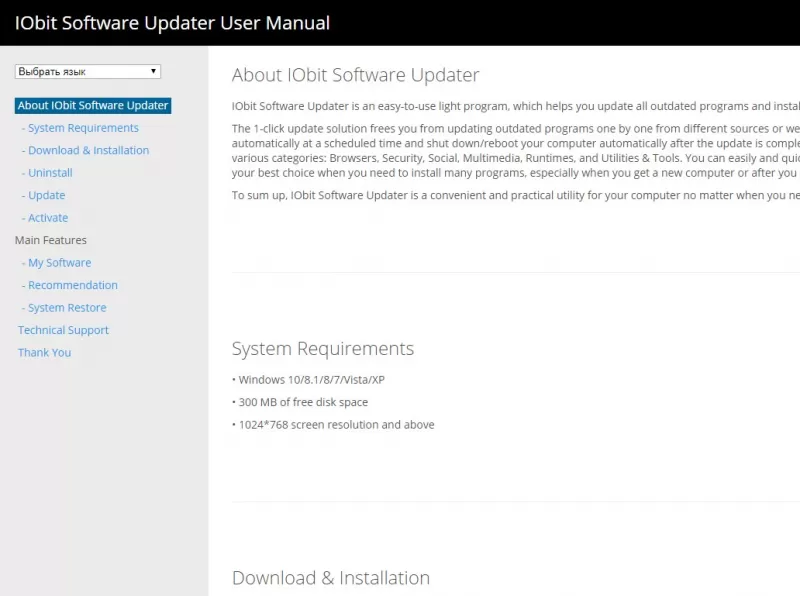The image size is (800, 596).
Task: Navigate to Activate in sidebar
Action: point(48,218)
